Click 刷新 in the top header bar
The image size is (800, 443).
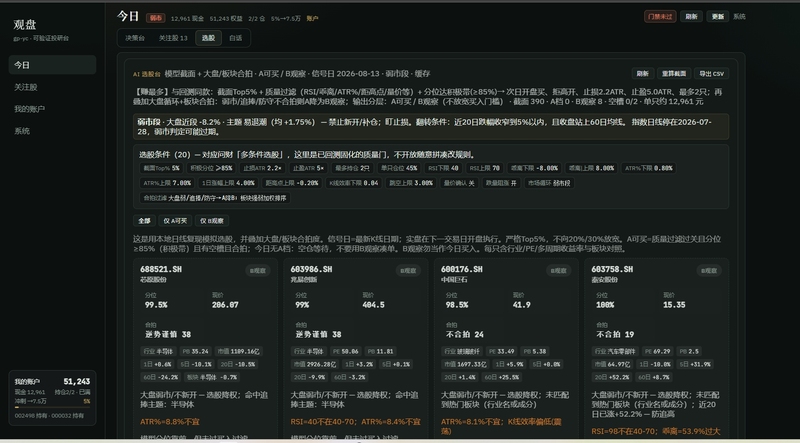click(691, 16)
